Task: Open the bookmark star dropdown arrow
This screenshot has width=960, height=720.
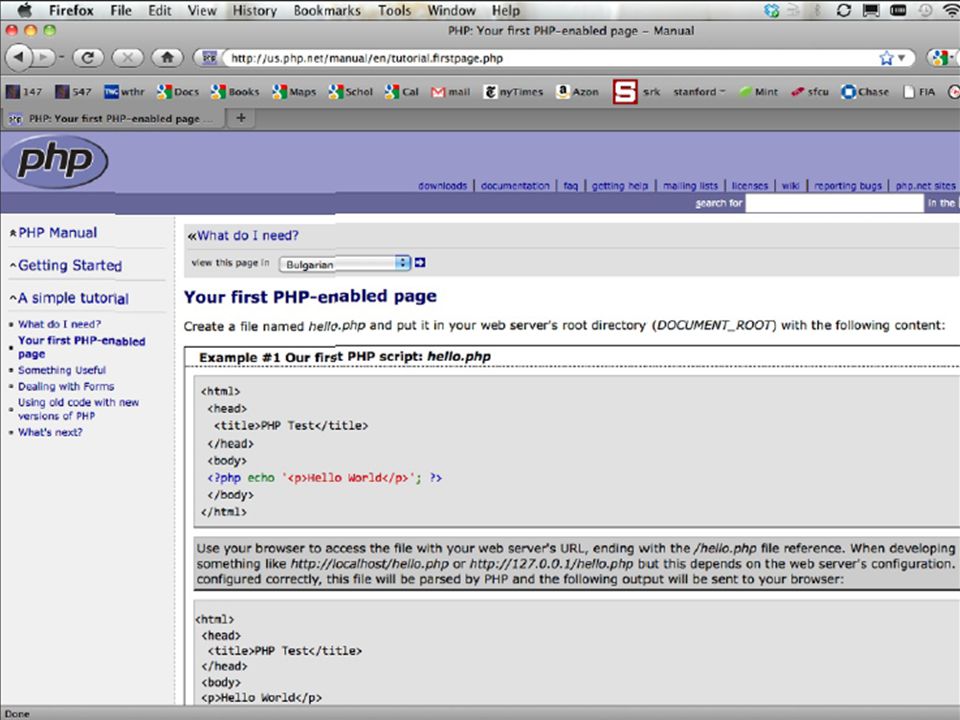Action: [x=901, y=58]
